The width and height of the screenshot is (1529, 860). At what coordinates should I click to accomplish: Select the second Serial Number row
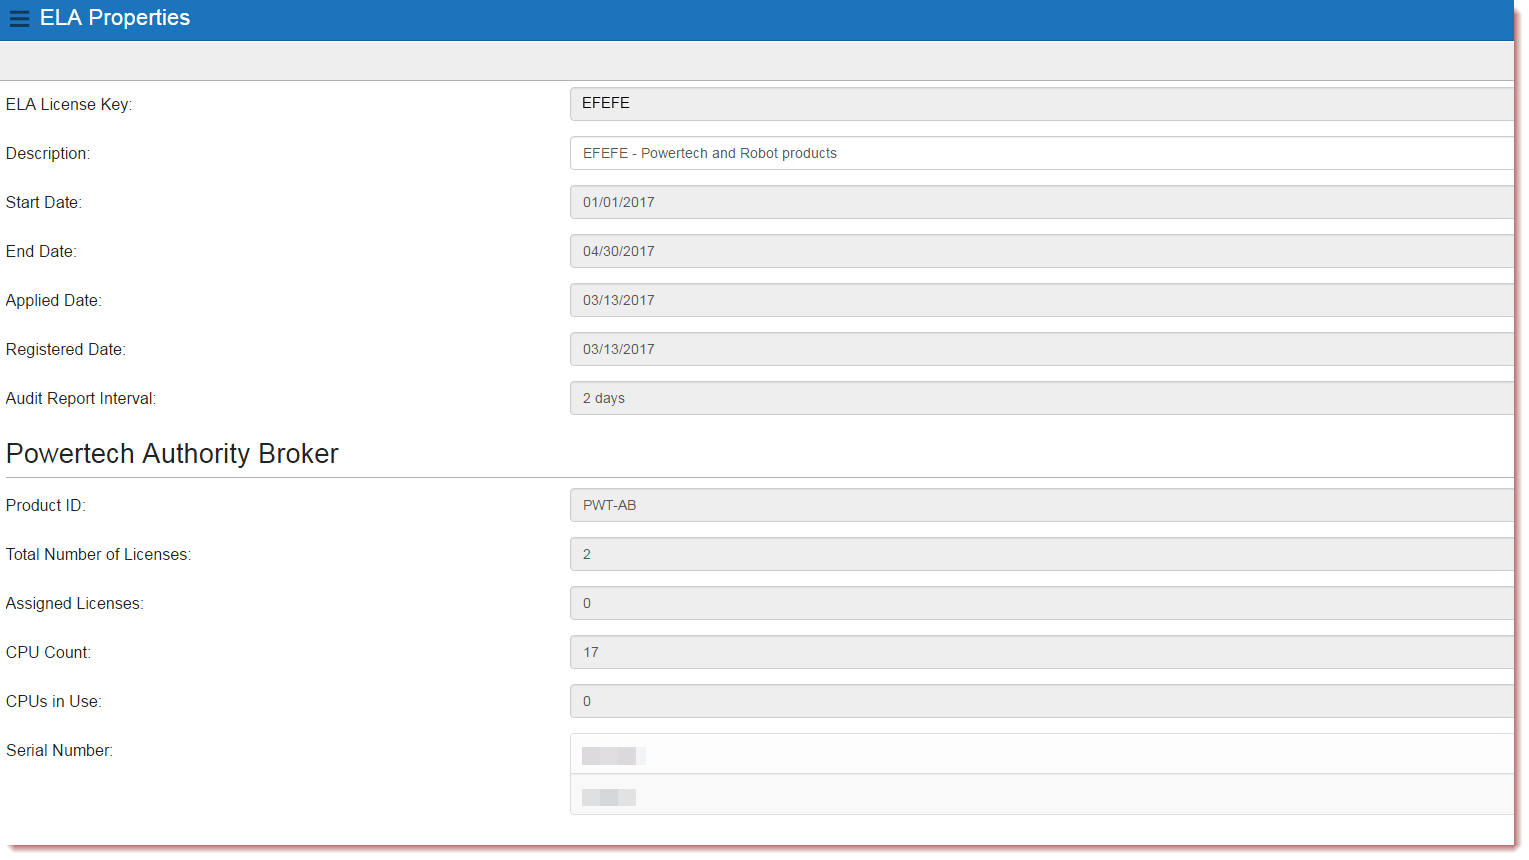pos(1042,795)
